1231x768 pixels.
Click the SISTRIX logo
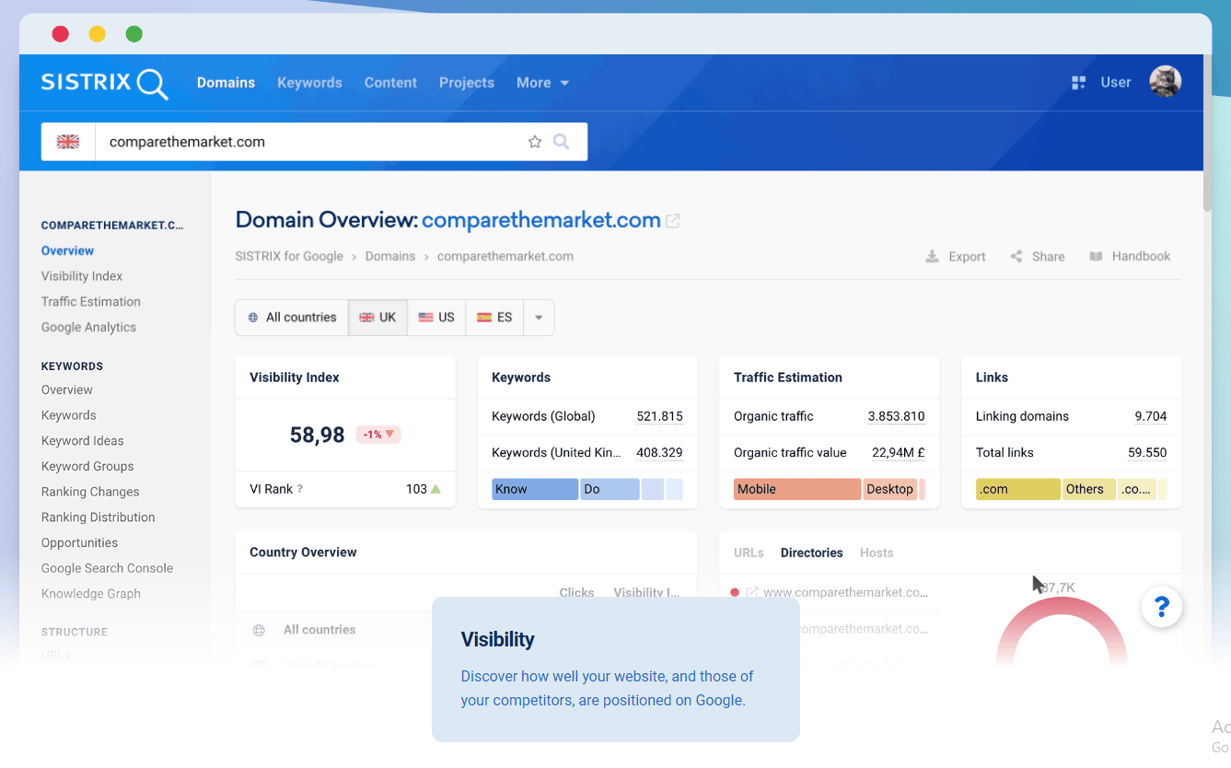[104, 83]
